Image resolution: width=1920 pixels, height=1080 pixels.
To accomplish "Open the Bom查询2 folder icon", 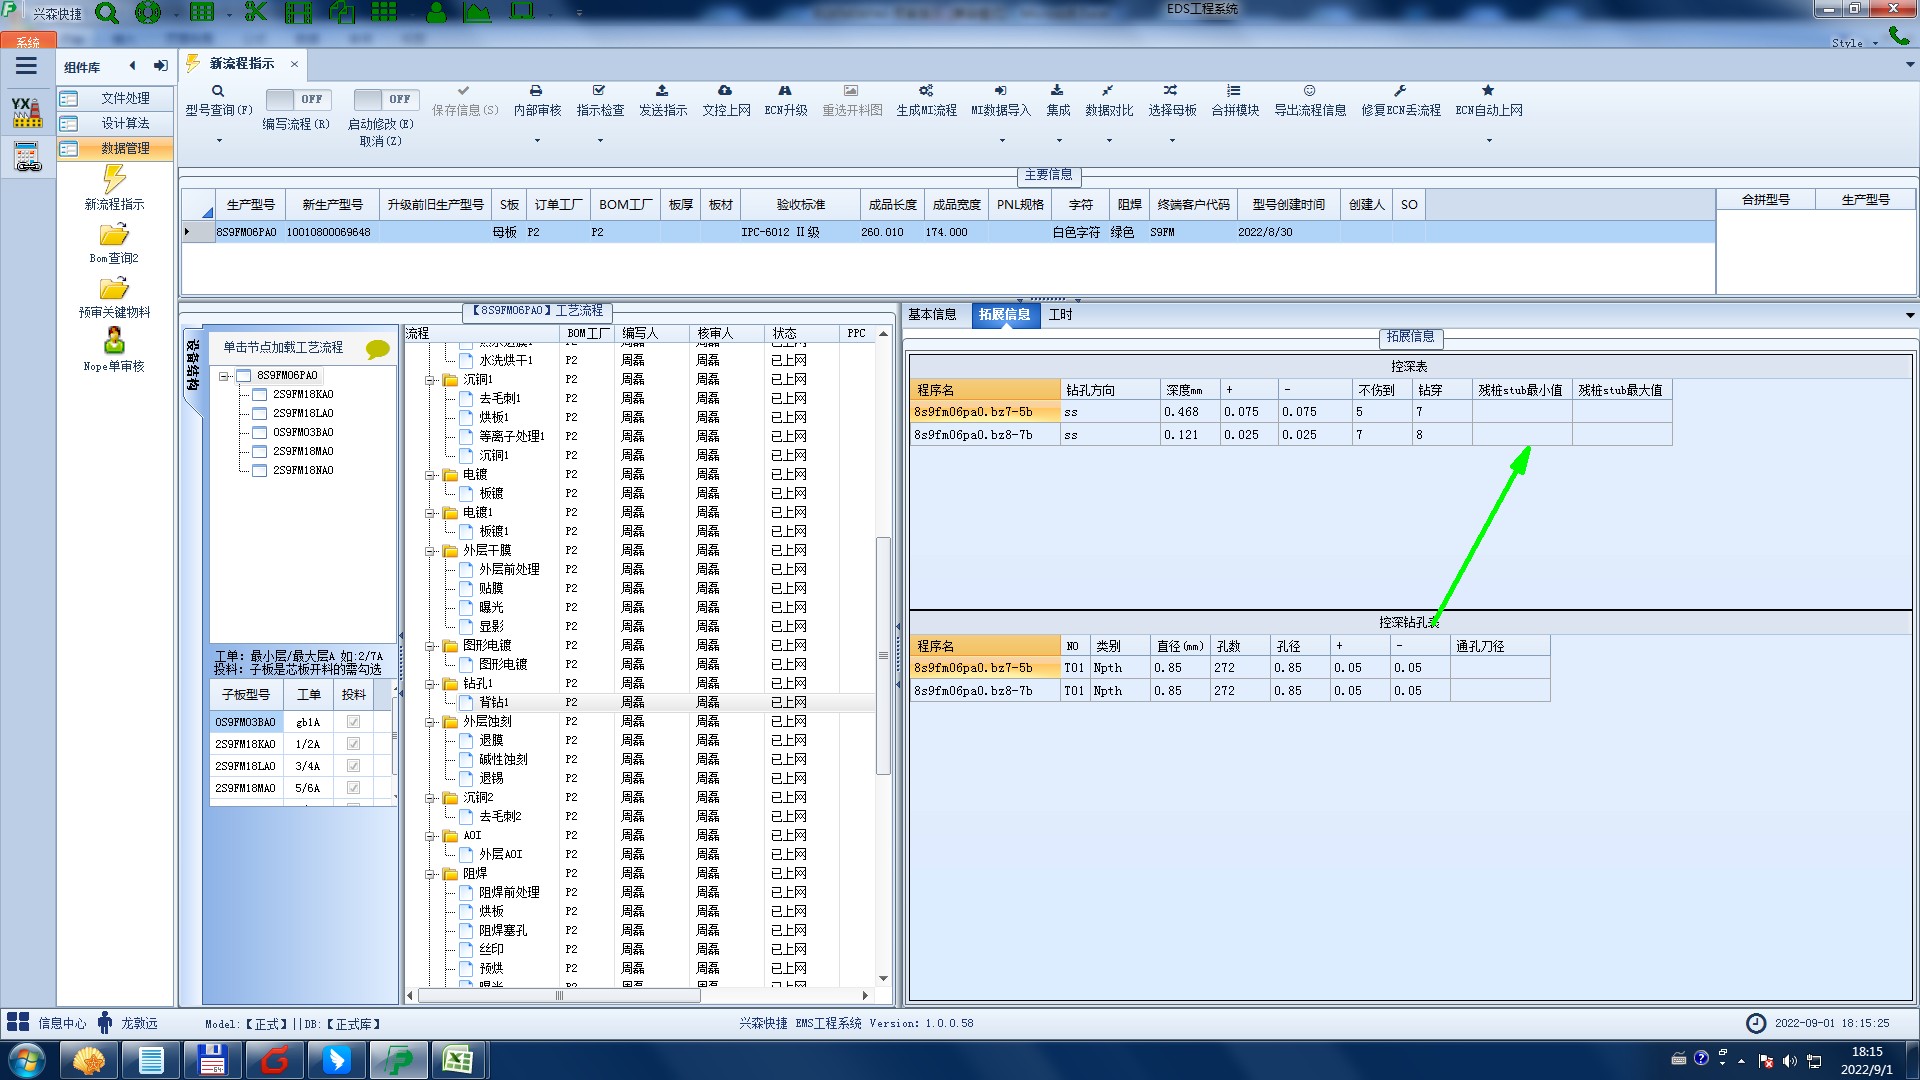I will point(114,235).
